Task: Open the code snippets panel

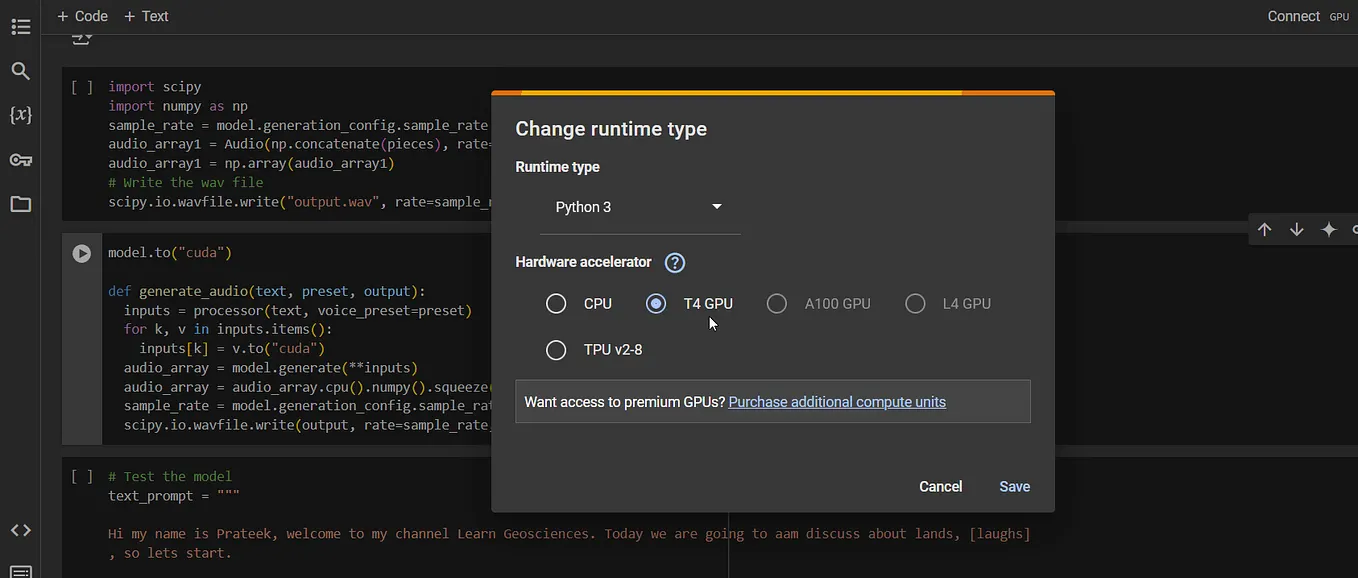Action: click(x=21, y=530)
